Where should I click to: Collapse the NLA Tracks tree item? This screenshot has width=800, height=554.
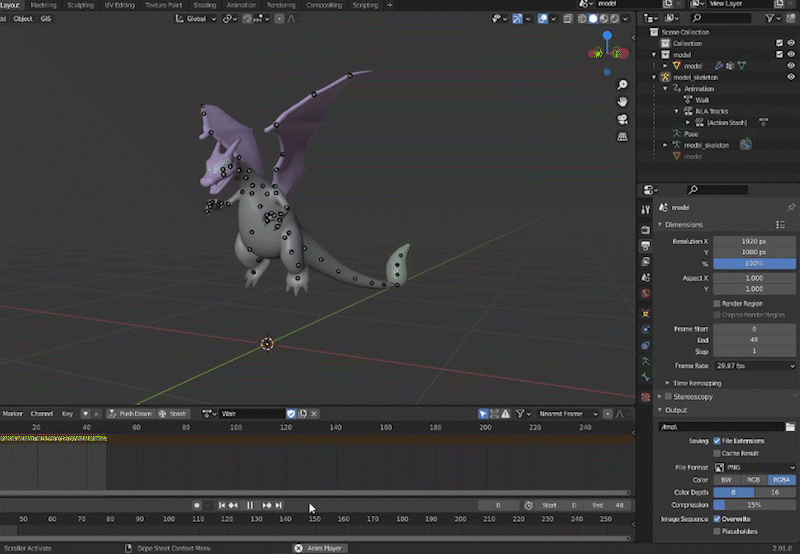click(x=677, y=111)
